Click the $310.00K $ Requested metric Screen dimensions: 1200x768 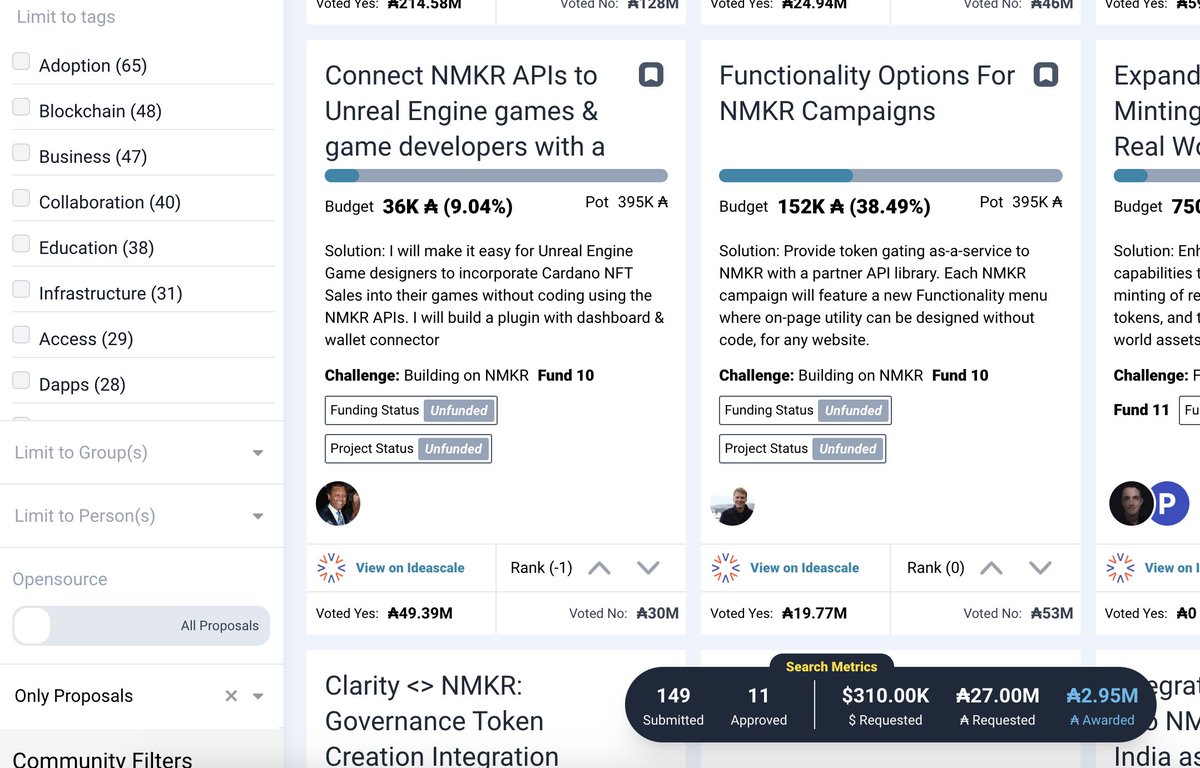point(884,706)
